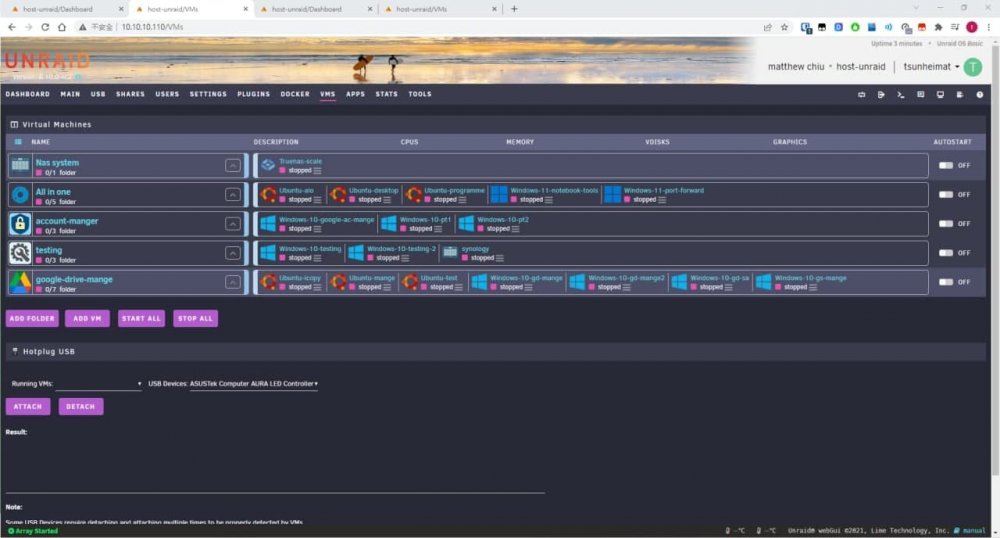Open the Dashboard menu
This screenshot has width=1000, height=538.
click(27, 94)
